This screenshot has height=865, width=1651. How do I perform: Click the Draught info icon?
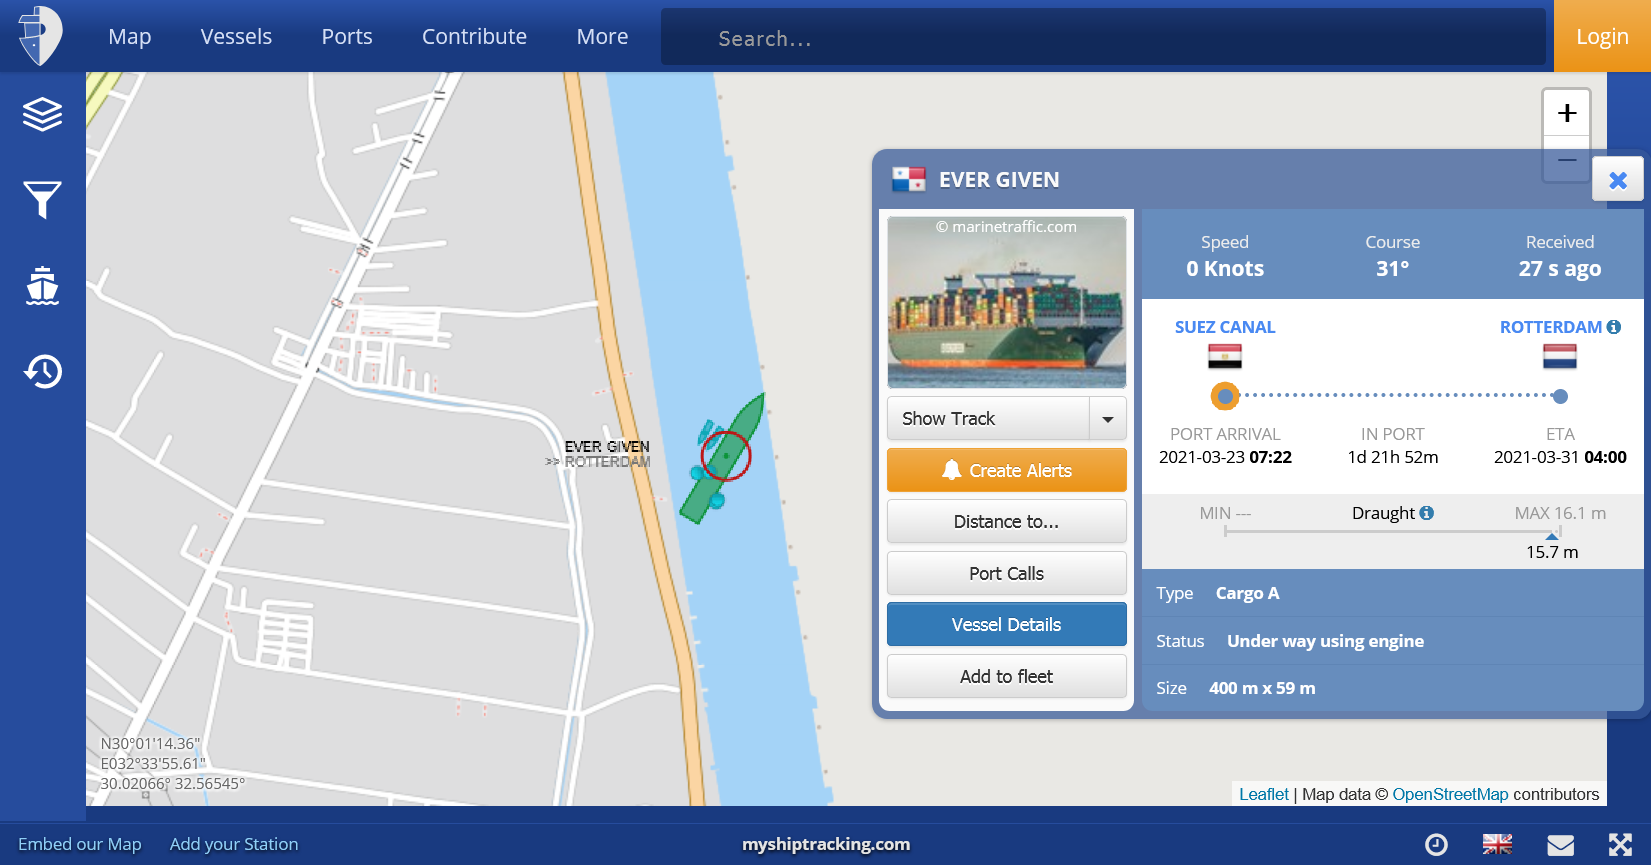1427,513
